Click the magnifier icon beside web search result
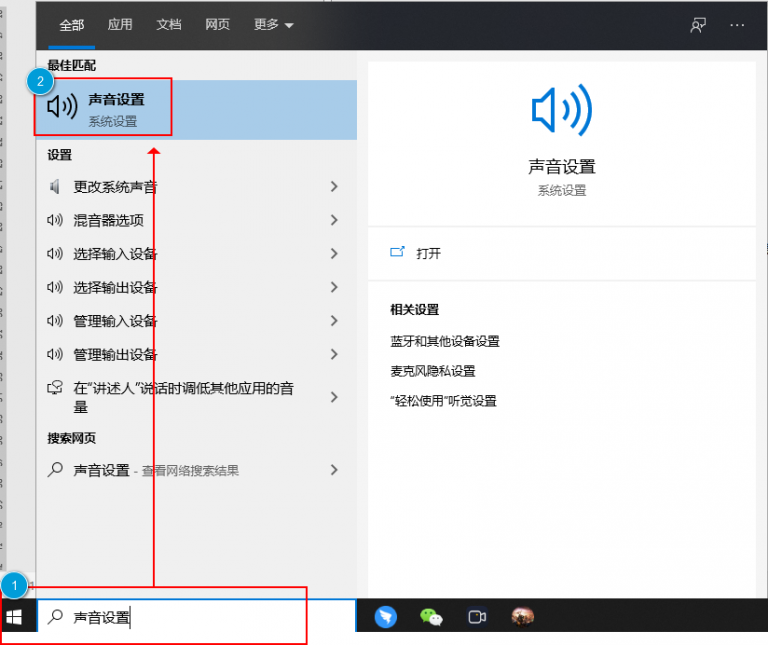 click(55, 470)
